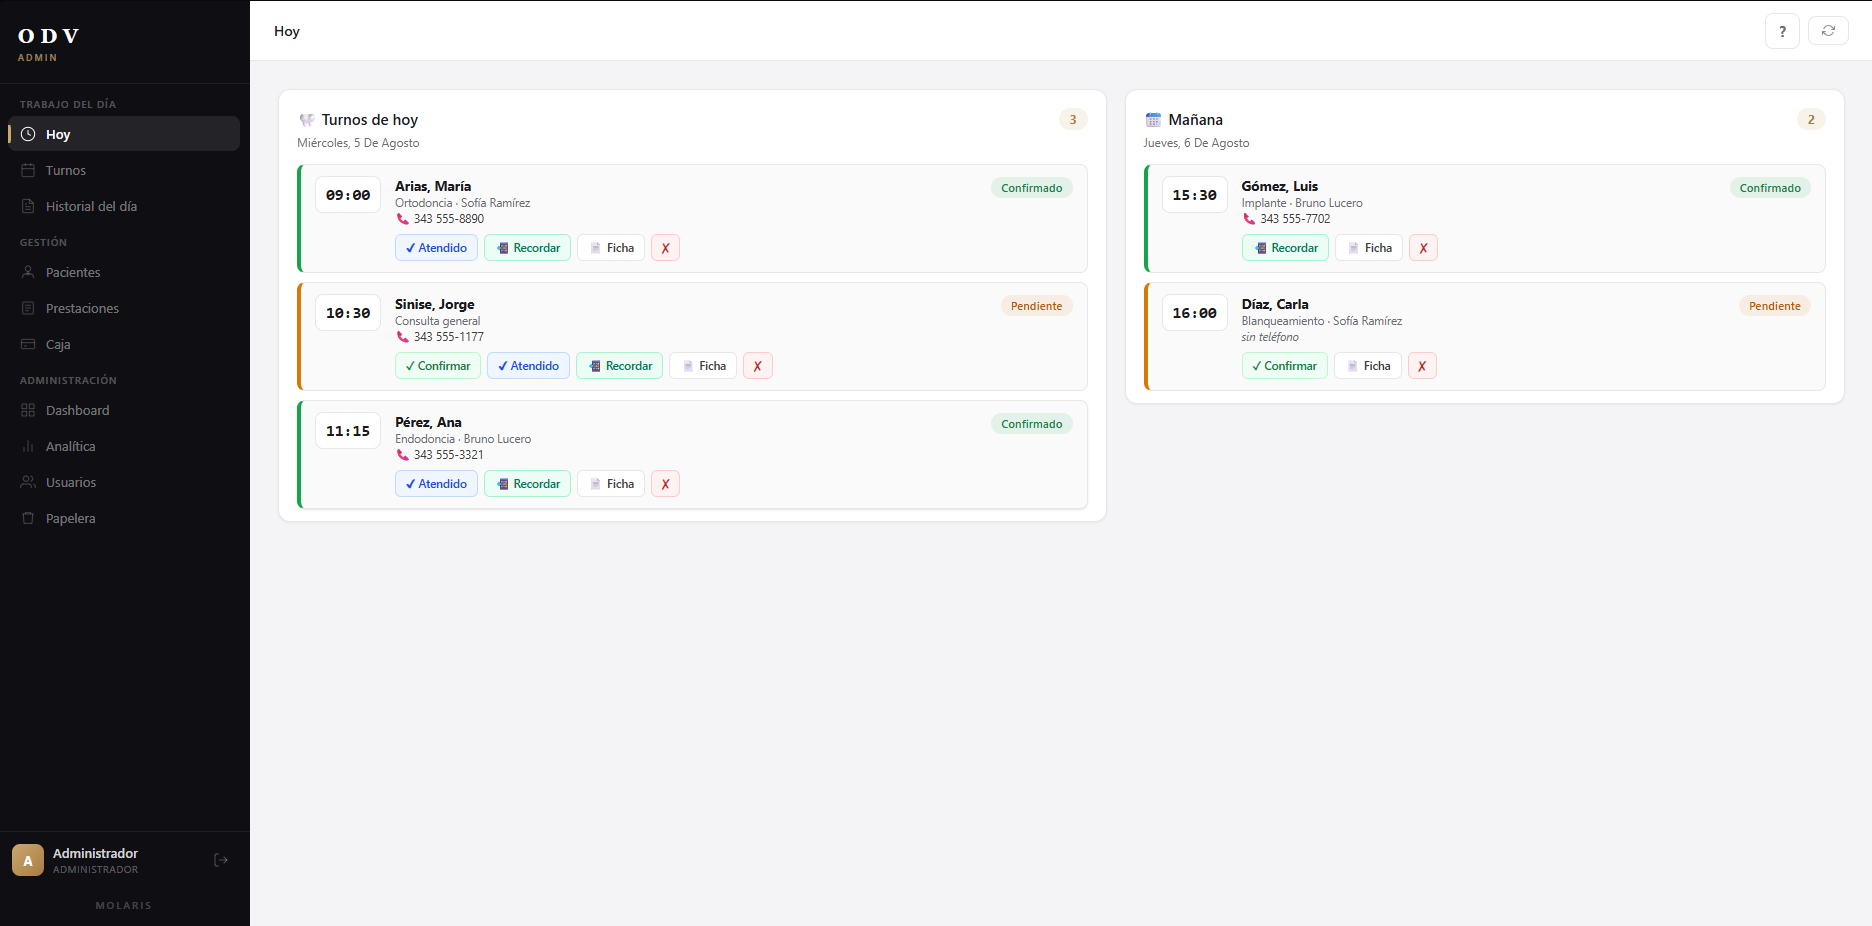Click the Pendiente badge on Díaz, Carla
Screen dimensions: 1872x926
(1775, 306)
